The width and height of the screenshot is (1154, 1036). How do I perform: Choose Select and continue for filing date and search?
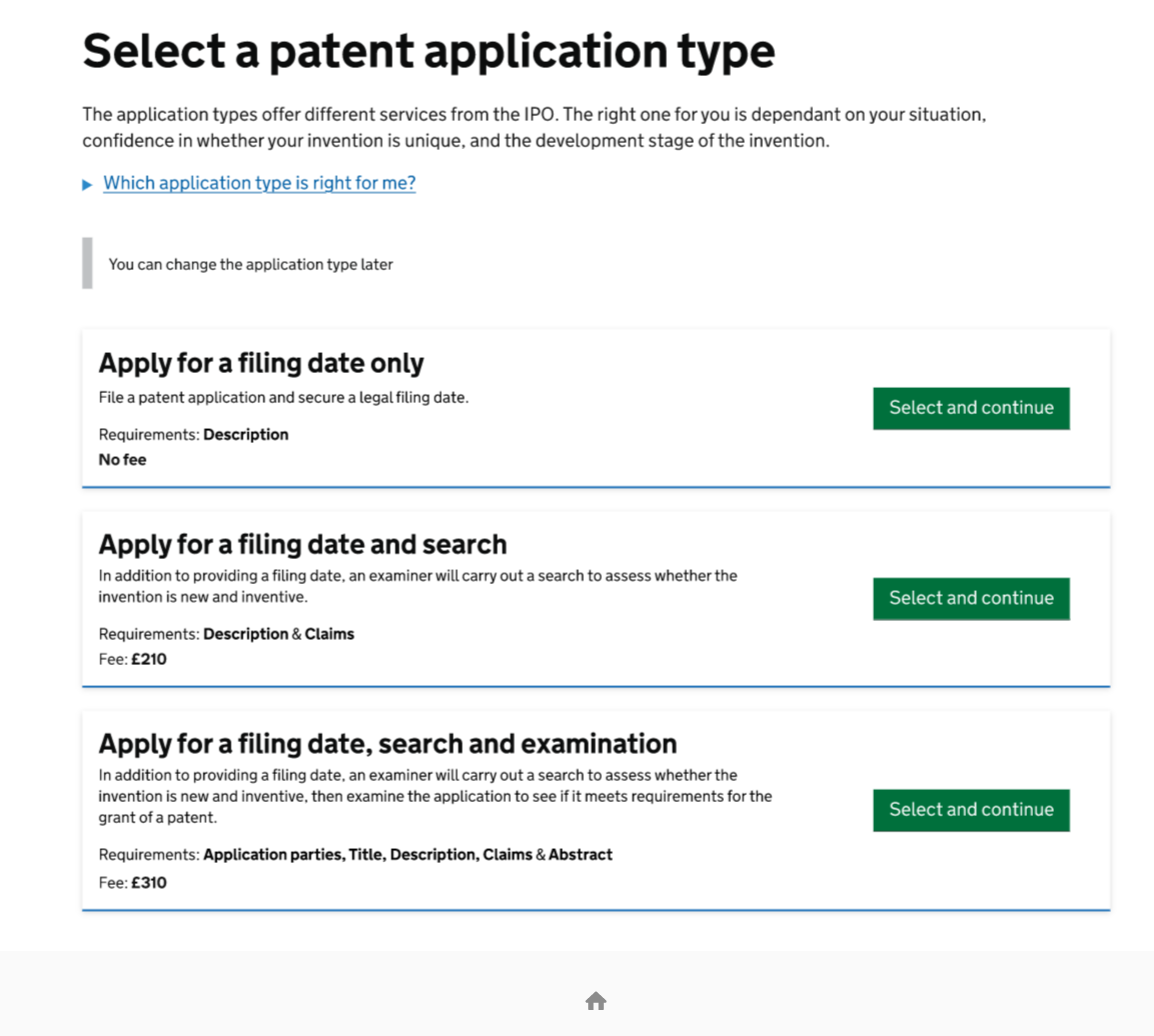pyautogui.click(x=970, y=598)
